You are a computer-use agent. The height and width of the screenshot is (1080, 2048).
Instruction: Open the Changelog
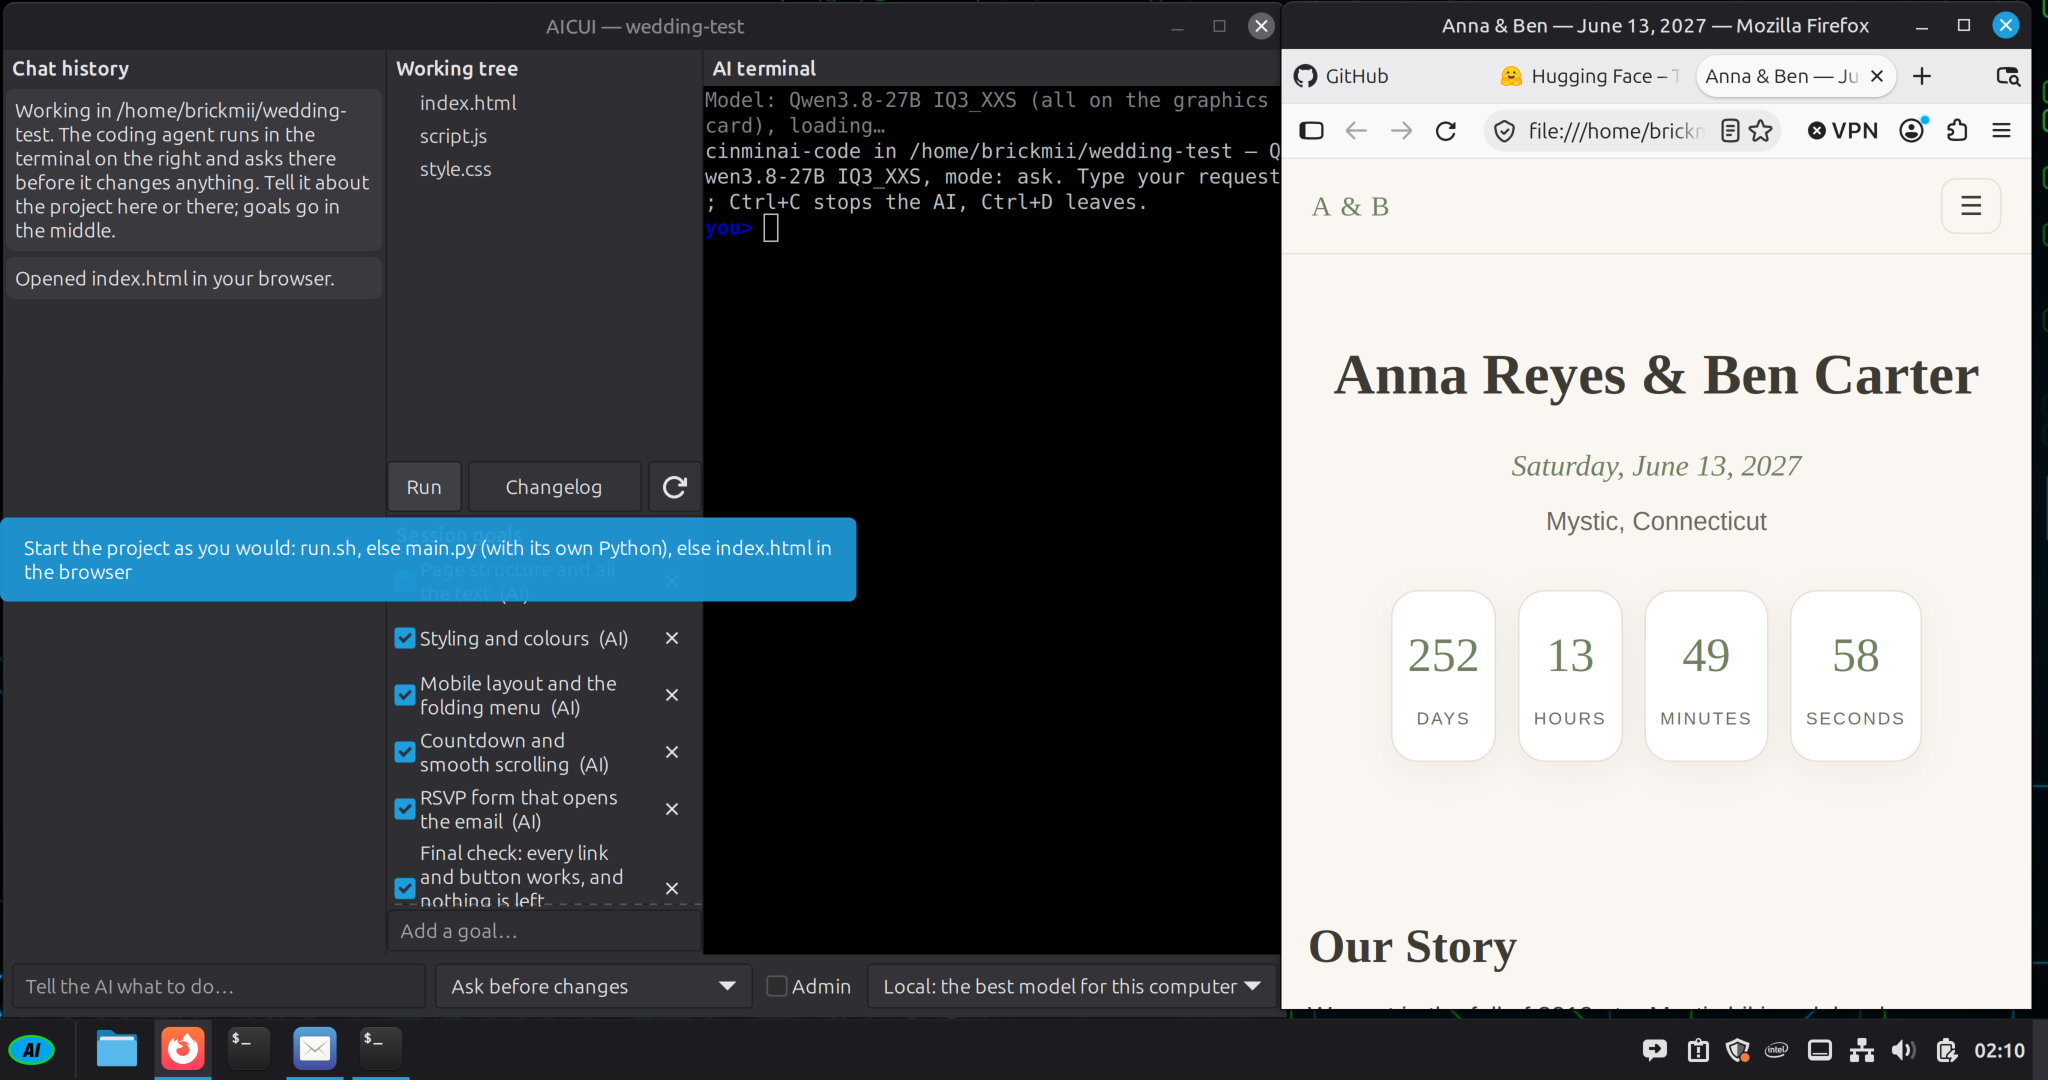pyautogui.click(x=554, y=487)
